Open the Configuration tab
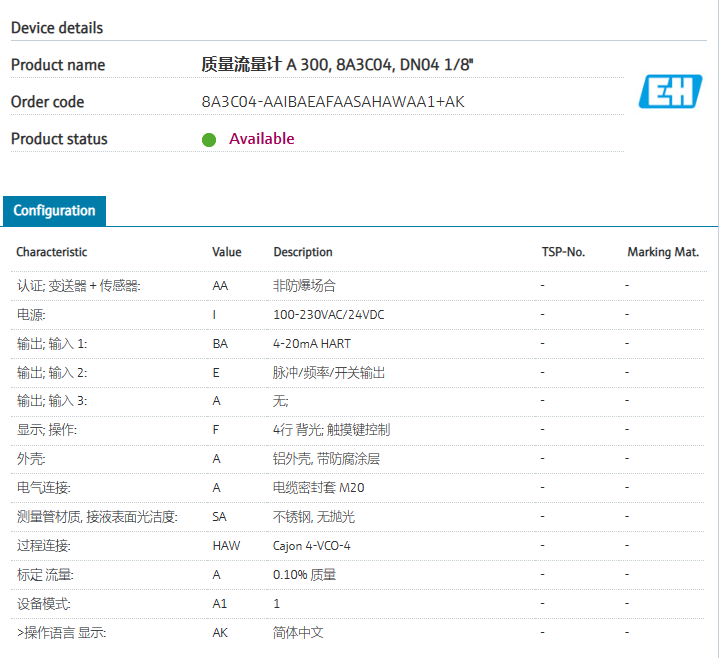 pyautogui.click(x=54, y=211)
